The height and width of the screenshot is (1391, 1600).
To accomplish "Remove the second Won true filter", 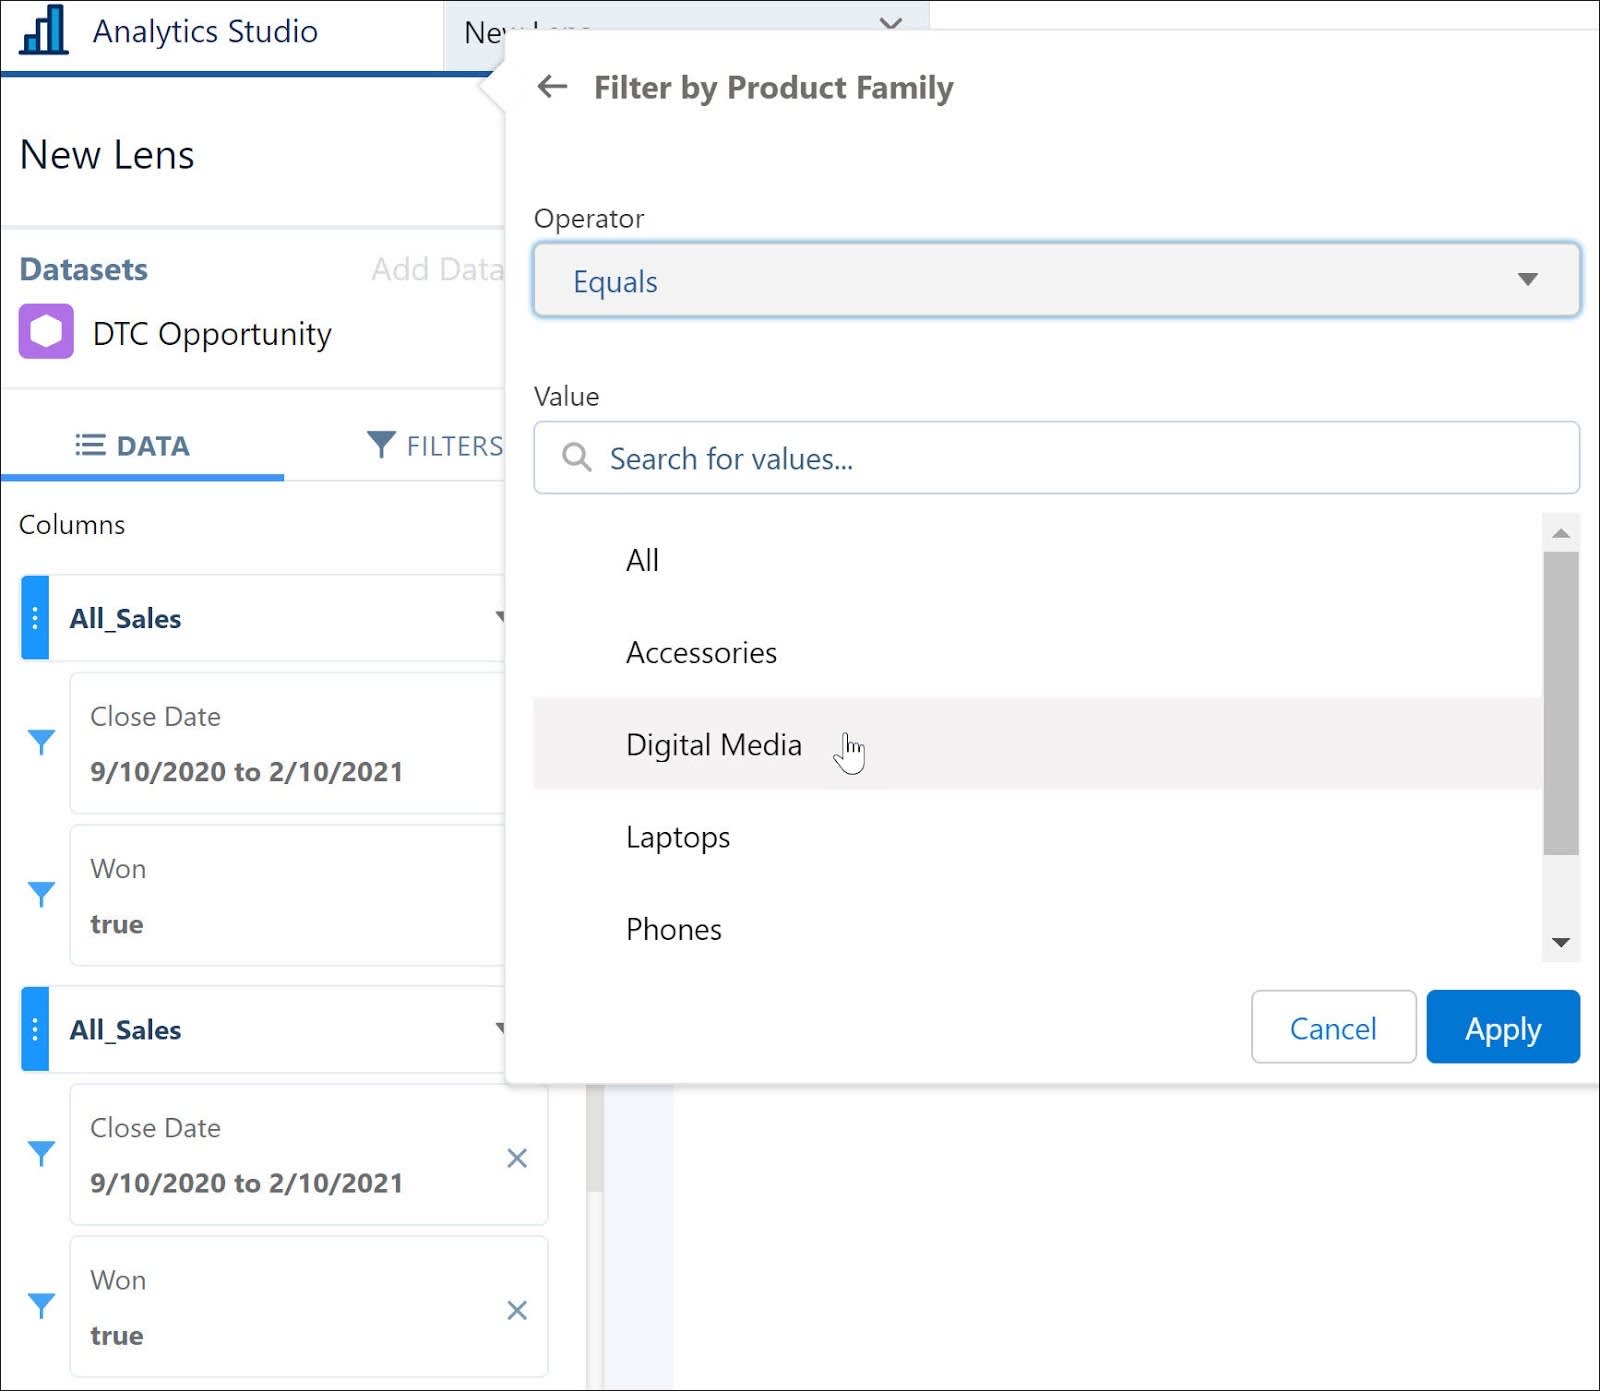I will (x=517, y=1310).
